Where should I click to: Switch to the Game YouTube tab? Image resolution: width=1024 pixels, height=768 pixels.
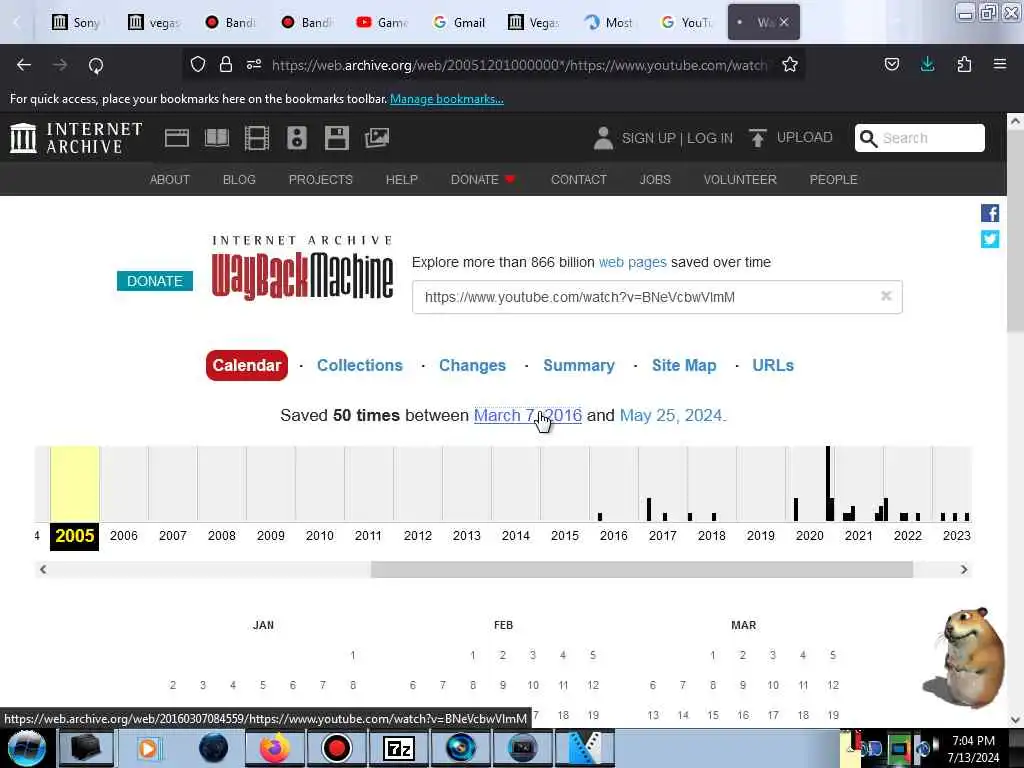383,22
